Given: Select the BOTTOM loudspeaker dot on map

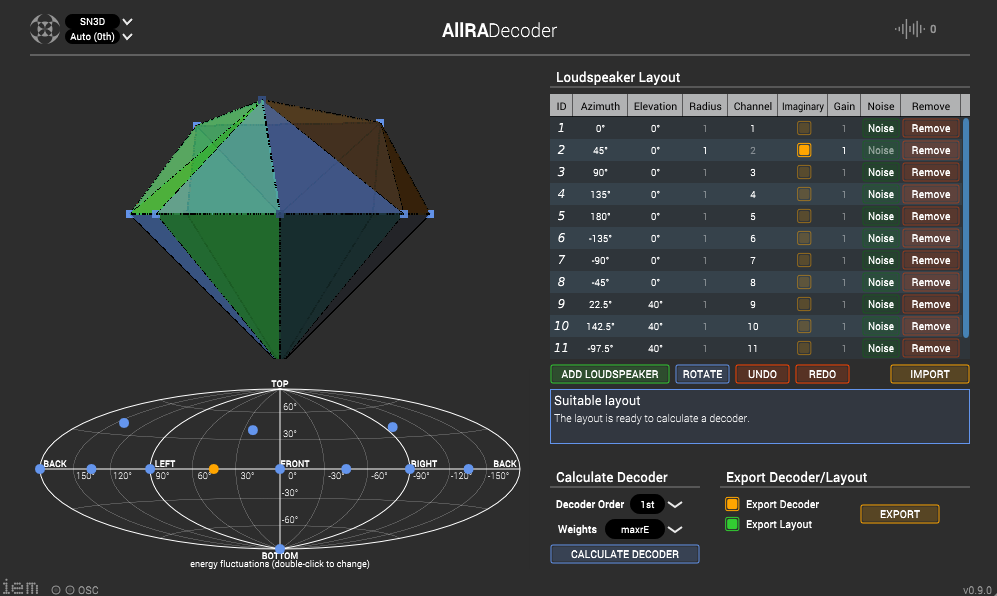Looking at the screenshot, I should [280, 549].
